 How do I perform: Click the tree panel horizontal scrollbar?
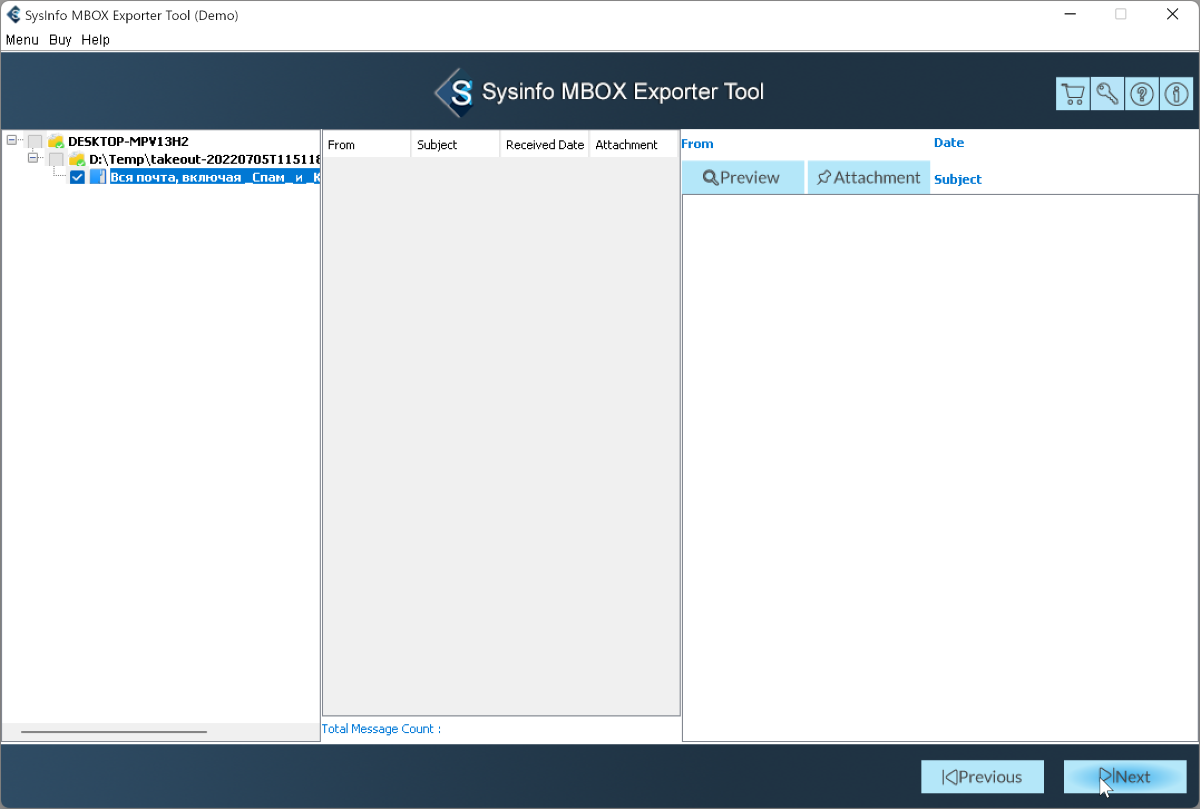pos(114,732)
